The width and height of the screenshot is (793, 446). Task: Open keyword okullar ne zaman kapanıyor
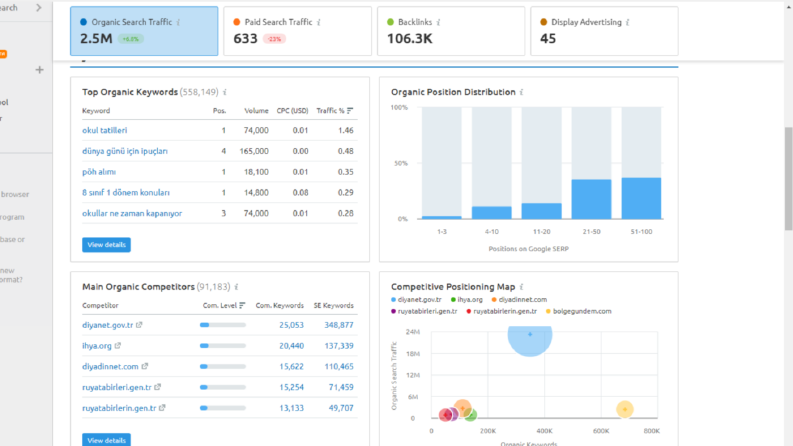coord(132,213)
